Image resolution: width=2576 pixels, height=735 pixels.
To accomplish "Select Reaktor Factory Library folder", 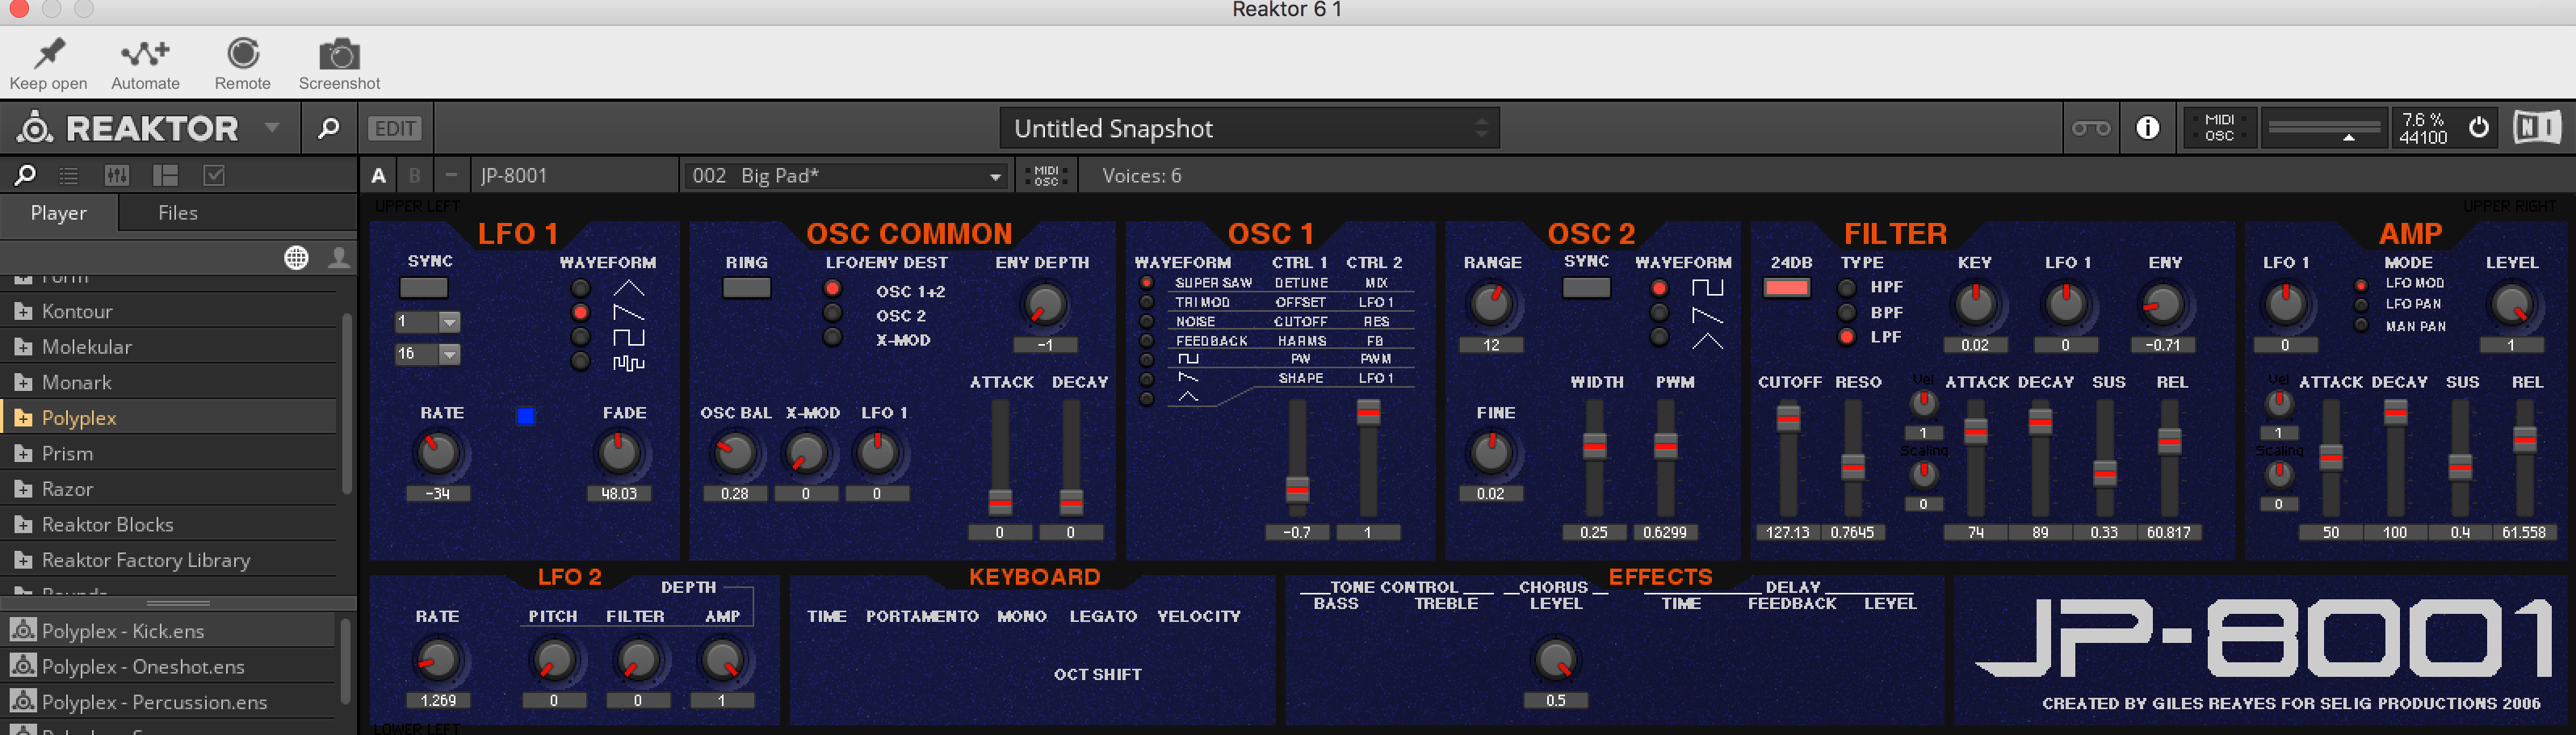I will 168,560.
